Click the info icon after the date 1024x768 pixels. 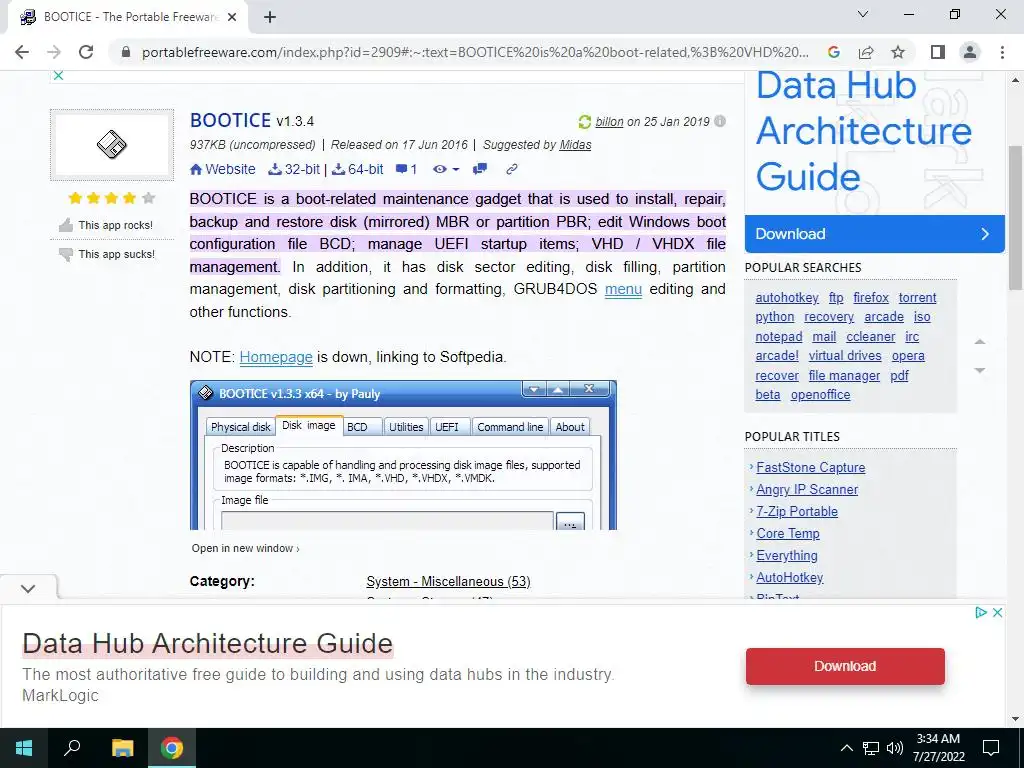point(720,121)
